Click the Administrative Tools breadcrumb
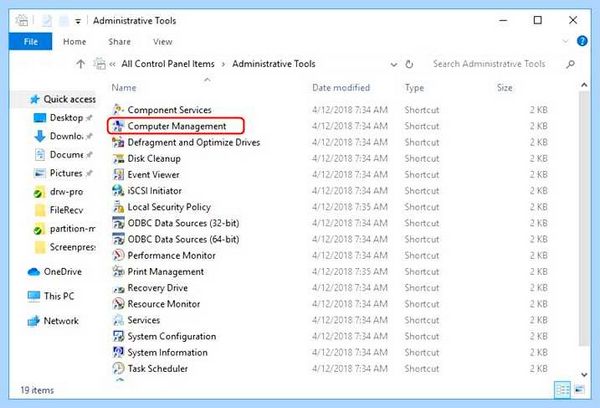The width and height of the screenshot is (600, 408). (274, 64)
